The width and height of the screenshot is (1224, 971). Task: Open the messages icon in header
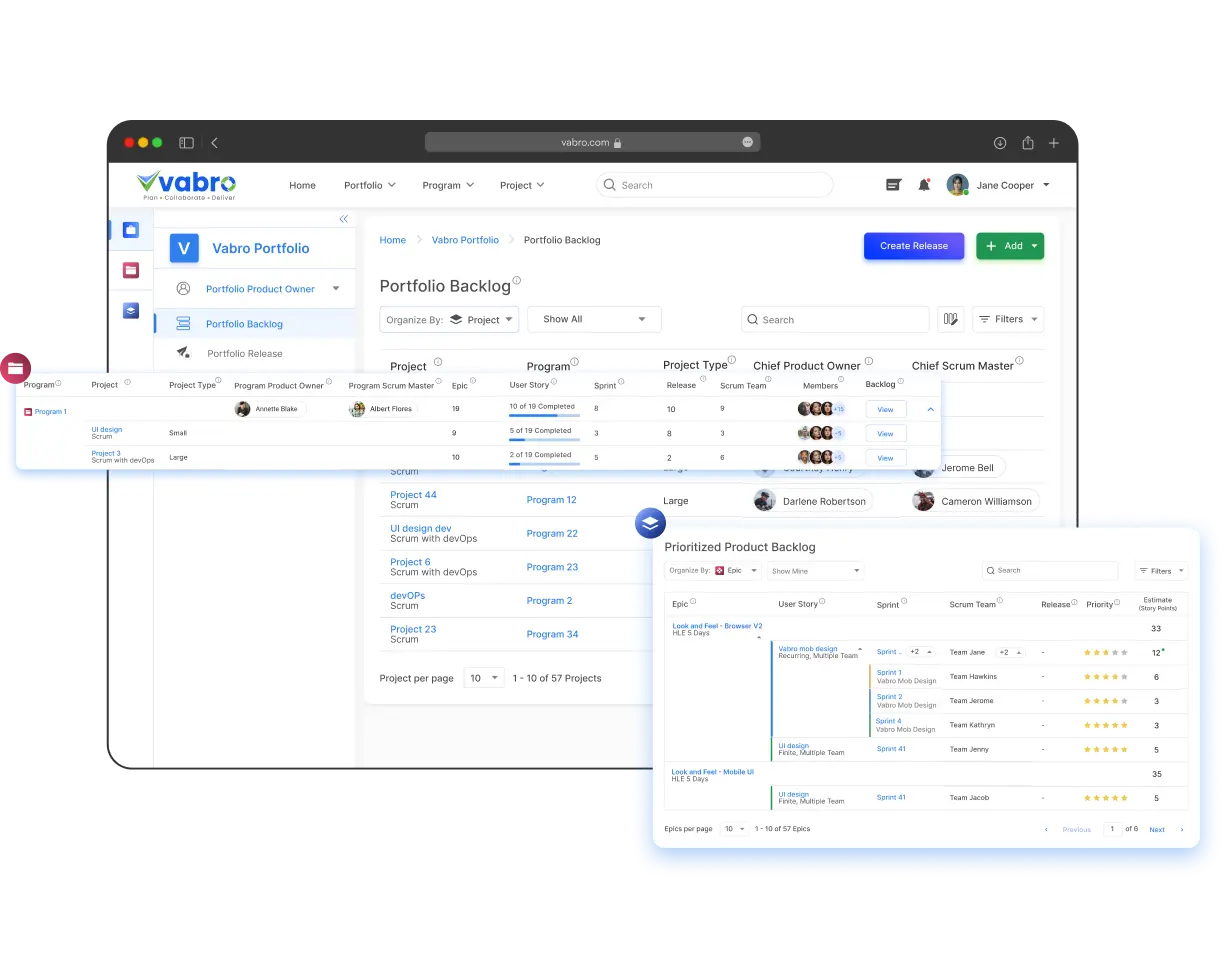click(x=893, y=185)
